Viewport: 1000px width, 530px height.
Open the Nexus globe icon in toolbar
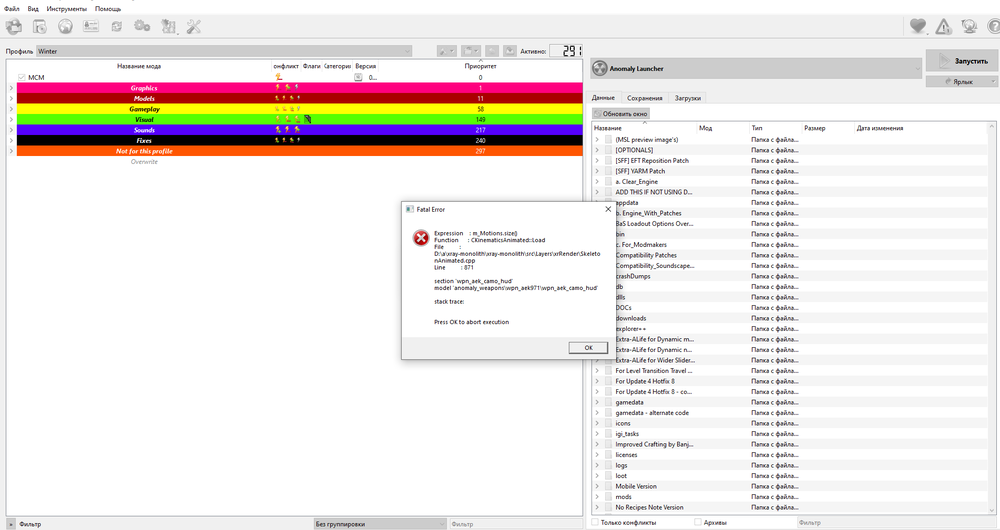[x=65, y=26]
